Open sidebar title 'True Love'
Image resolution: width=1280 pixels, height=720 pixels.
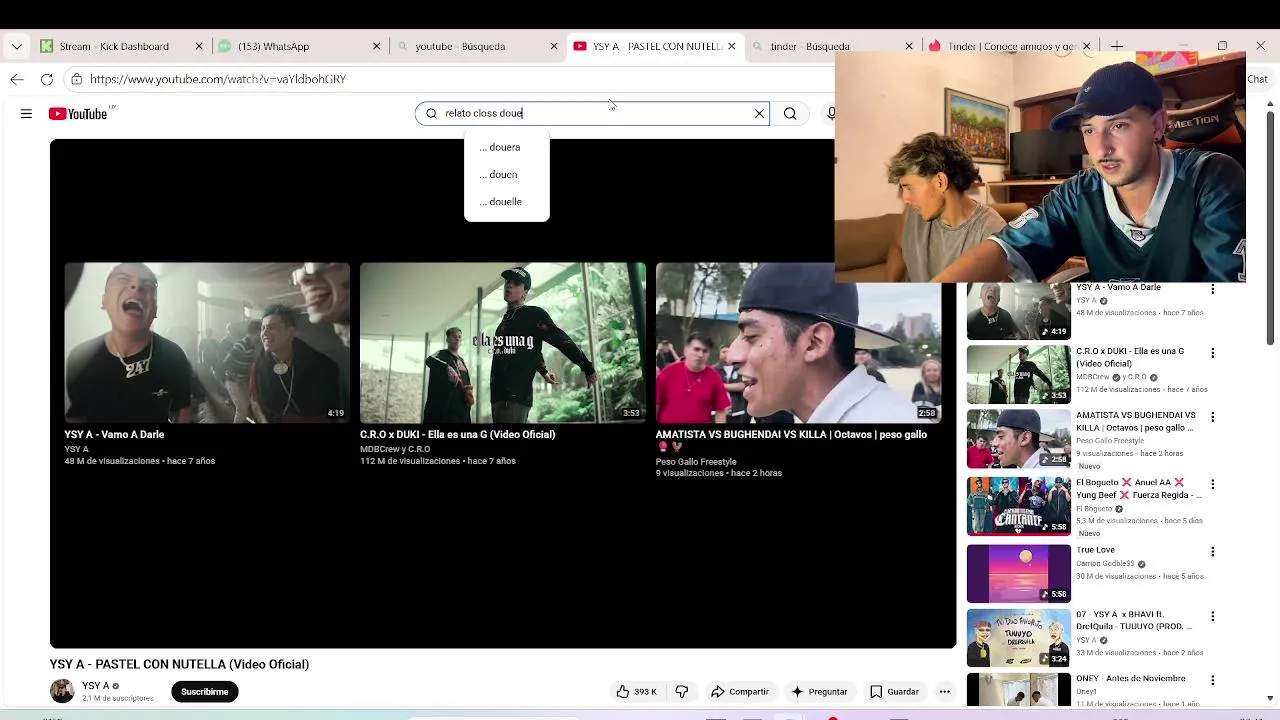1095,550
